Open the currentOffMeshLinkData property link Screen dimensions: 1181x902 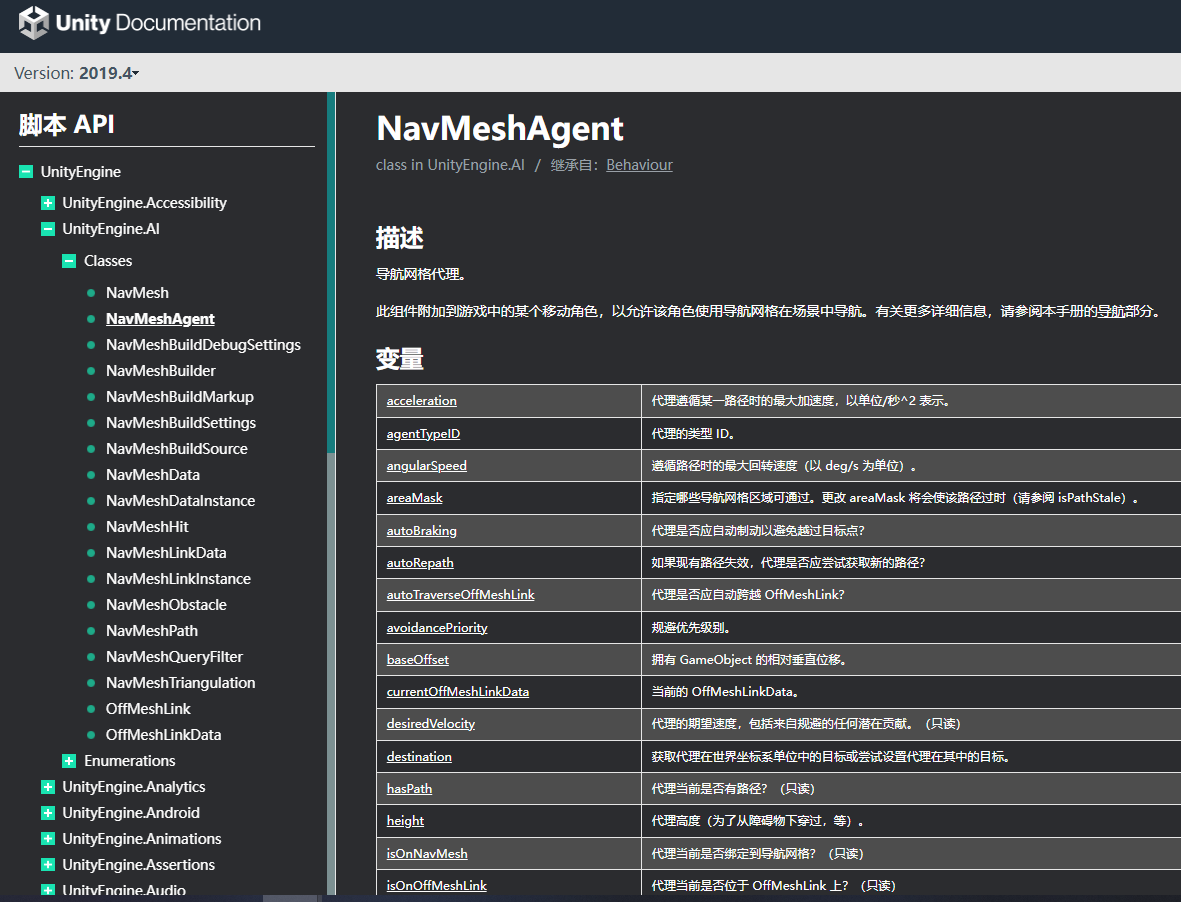click(457, 692)
